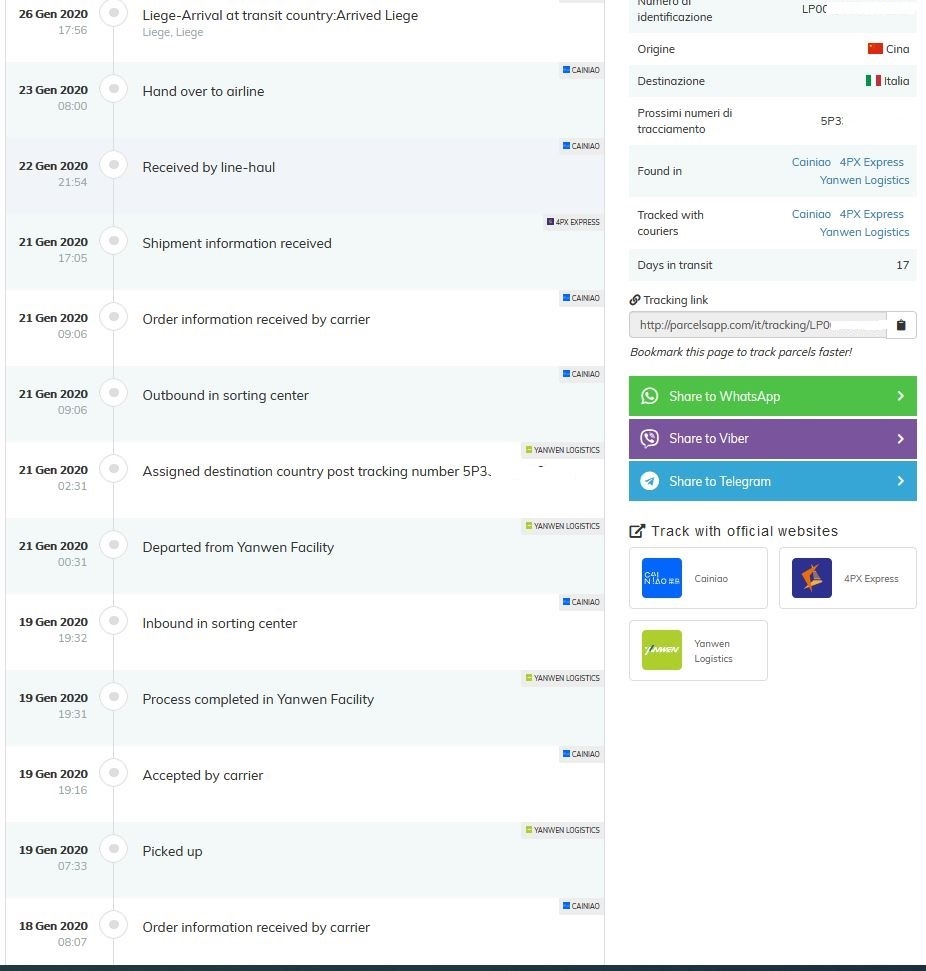Click timeline dot for Liege arrival event
926x971 pixels.
coord(114,12)
